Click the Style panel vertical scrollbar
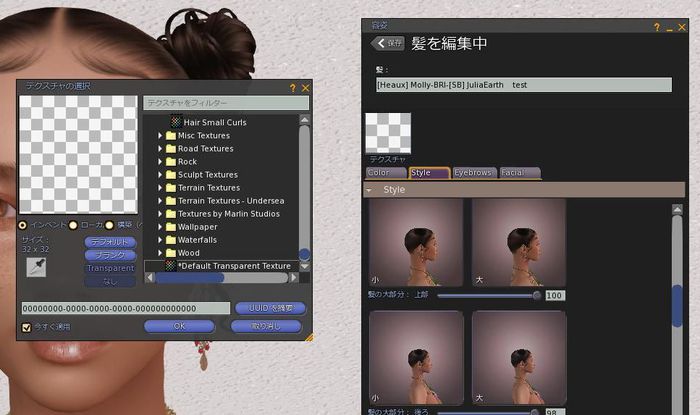Image resolution: width=700 pixels, height=415 pixels. pos(677,306)
